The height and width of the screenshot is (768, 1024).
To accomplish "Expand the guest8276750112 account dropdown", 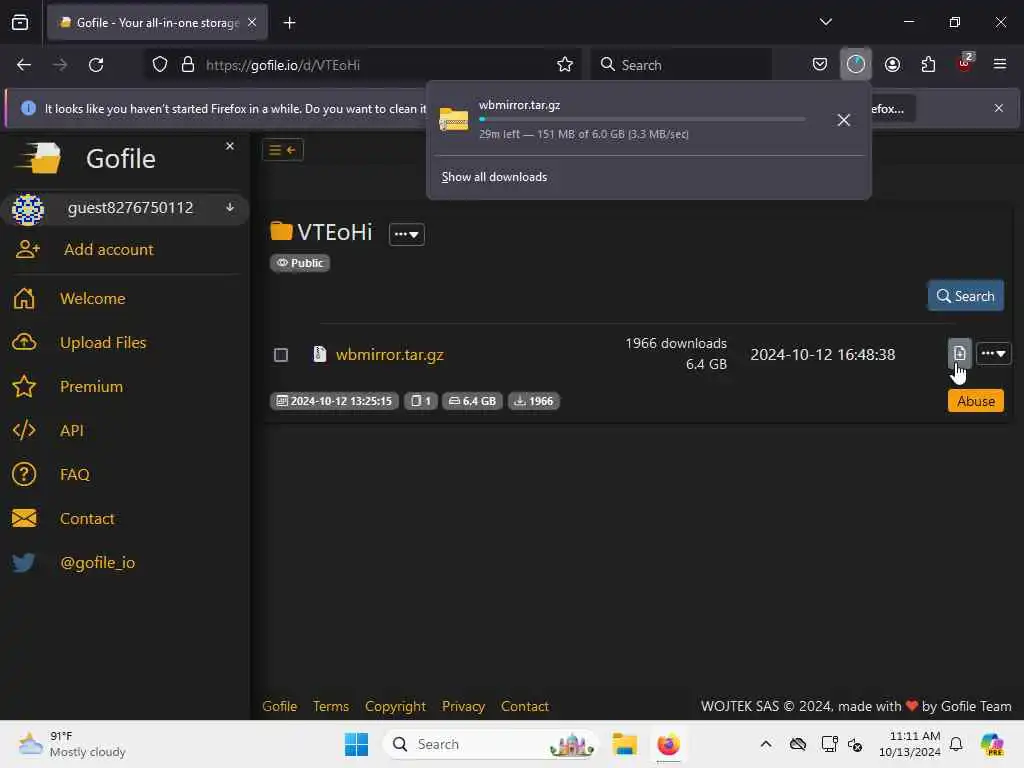I will coord(230,208).
